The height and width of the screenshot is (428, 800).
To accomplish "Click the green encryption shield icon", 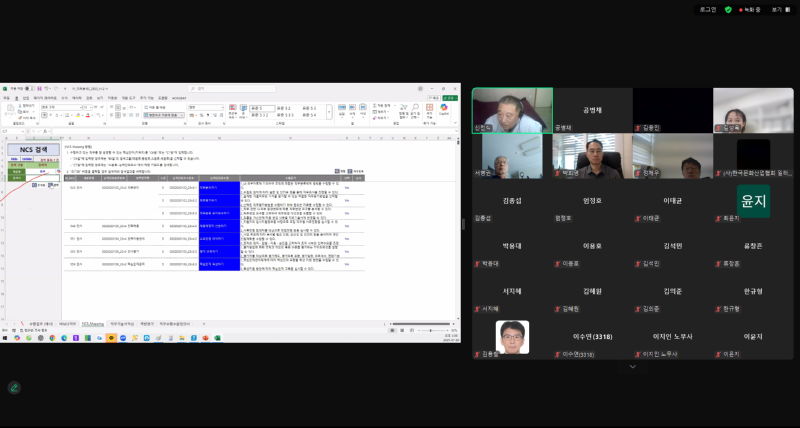I will [x=728, y=9].
